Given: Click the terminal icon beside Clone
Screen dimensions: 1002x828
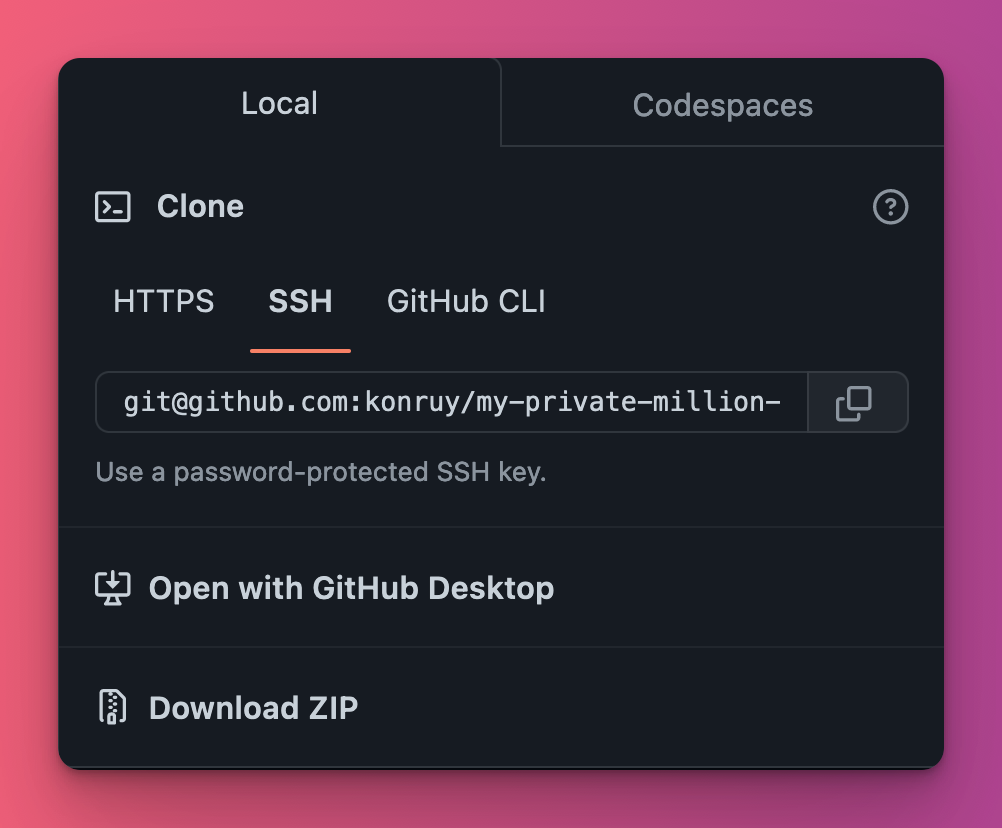Looking at the screenshot, I should coord(113,207).
